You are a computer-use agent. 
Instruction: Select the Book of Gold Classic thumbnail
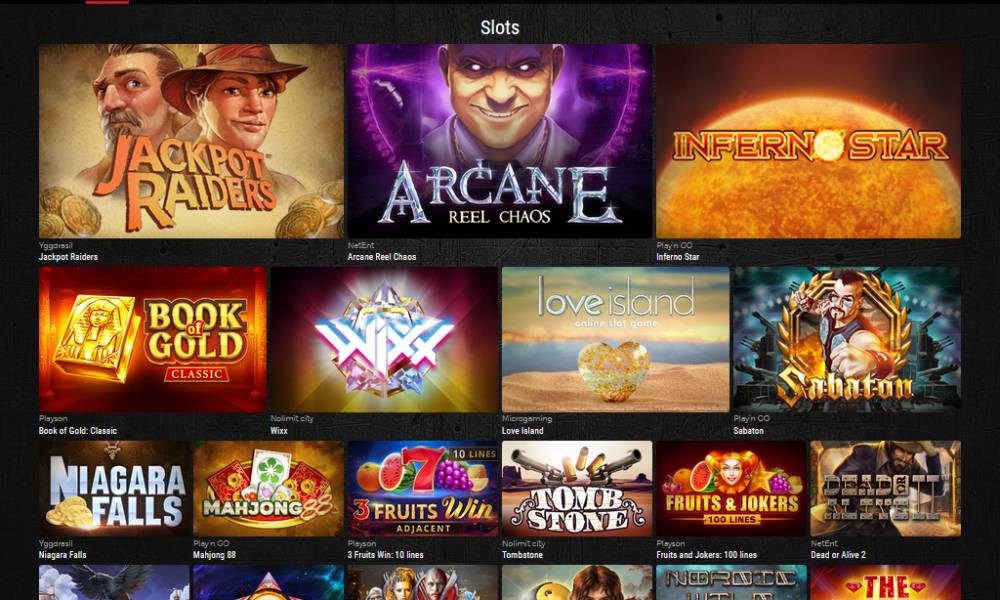click(152, 340)
